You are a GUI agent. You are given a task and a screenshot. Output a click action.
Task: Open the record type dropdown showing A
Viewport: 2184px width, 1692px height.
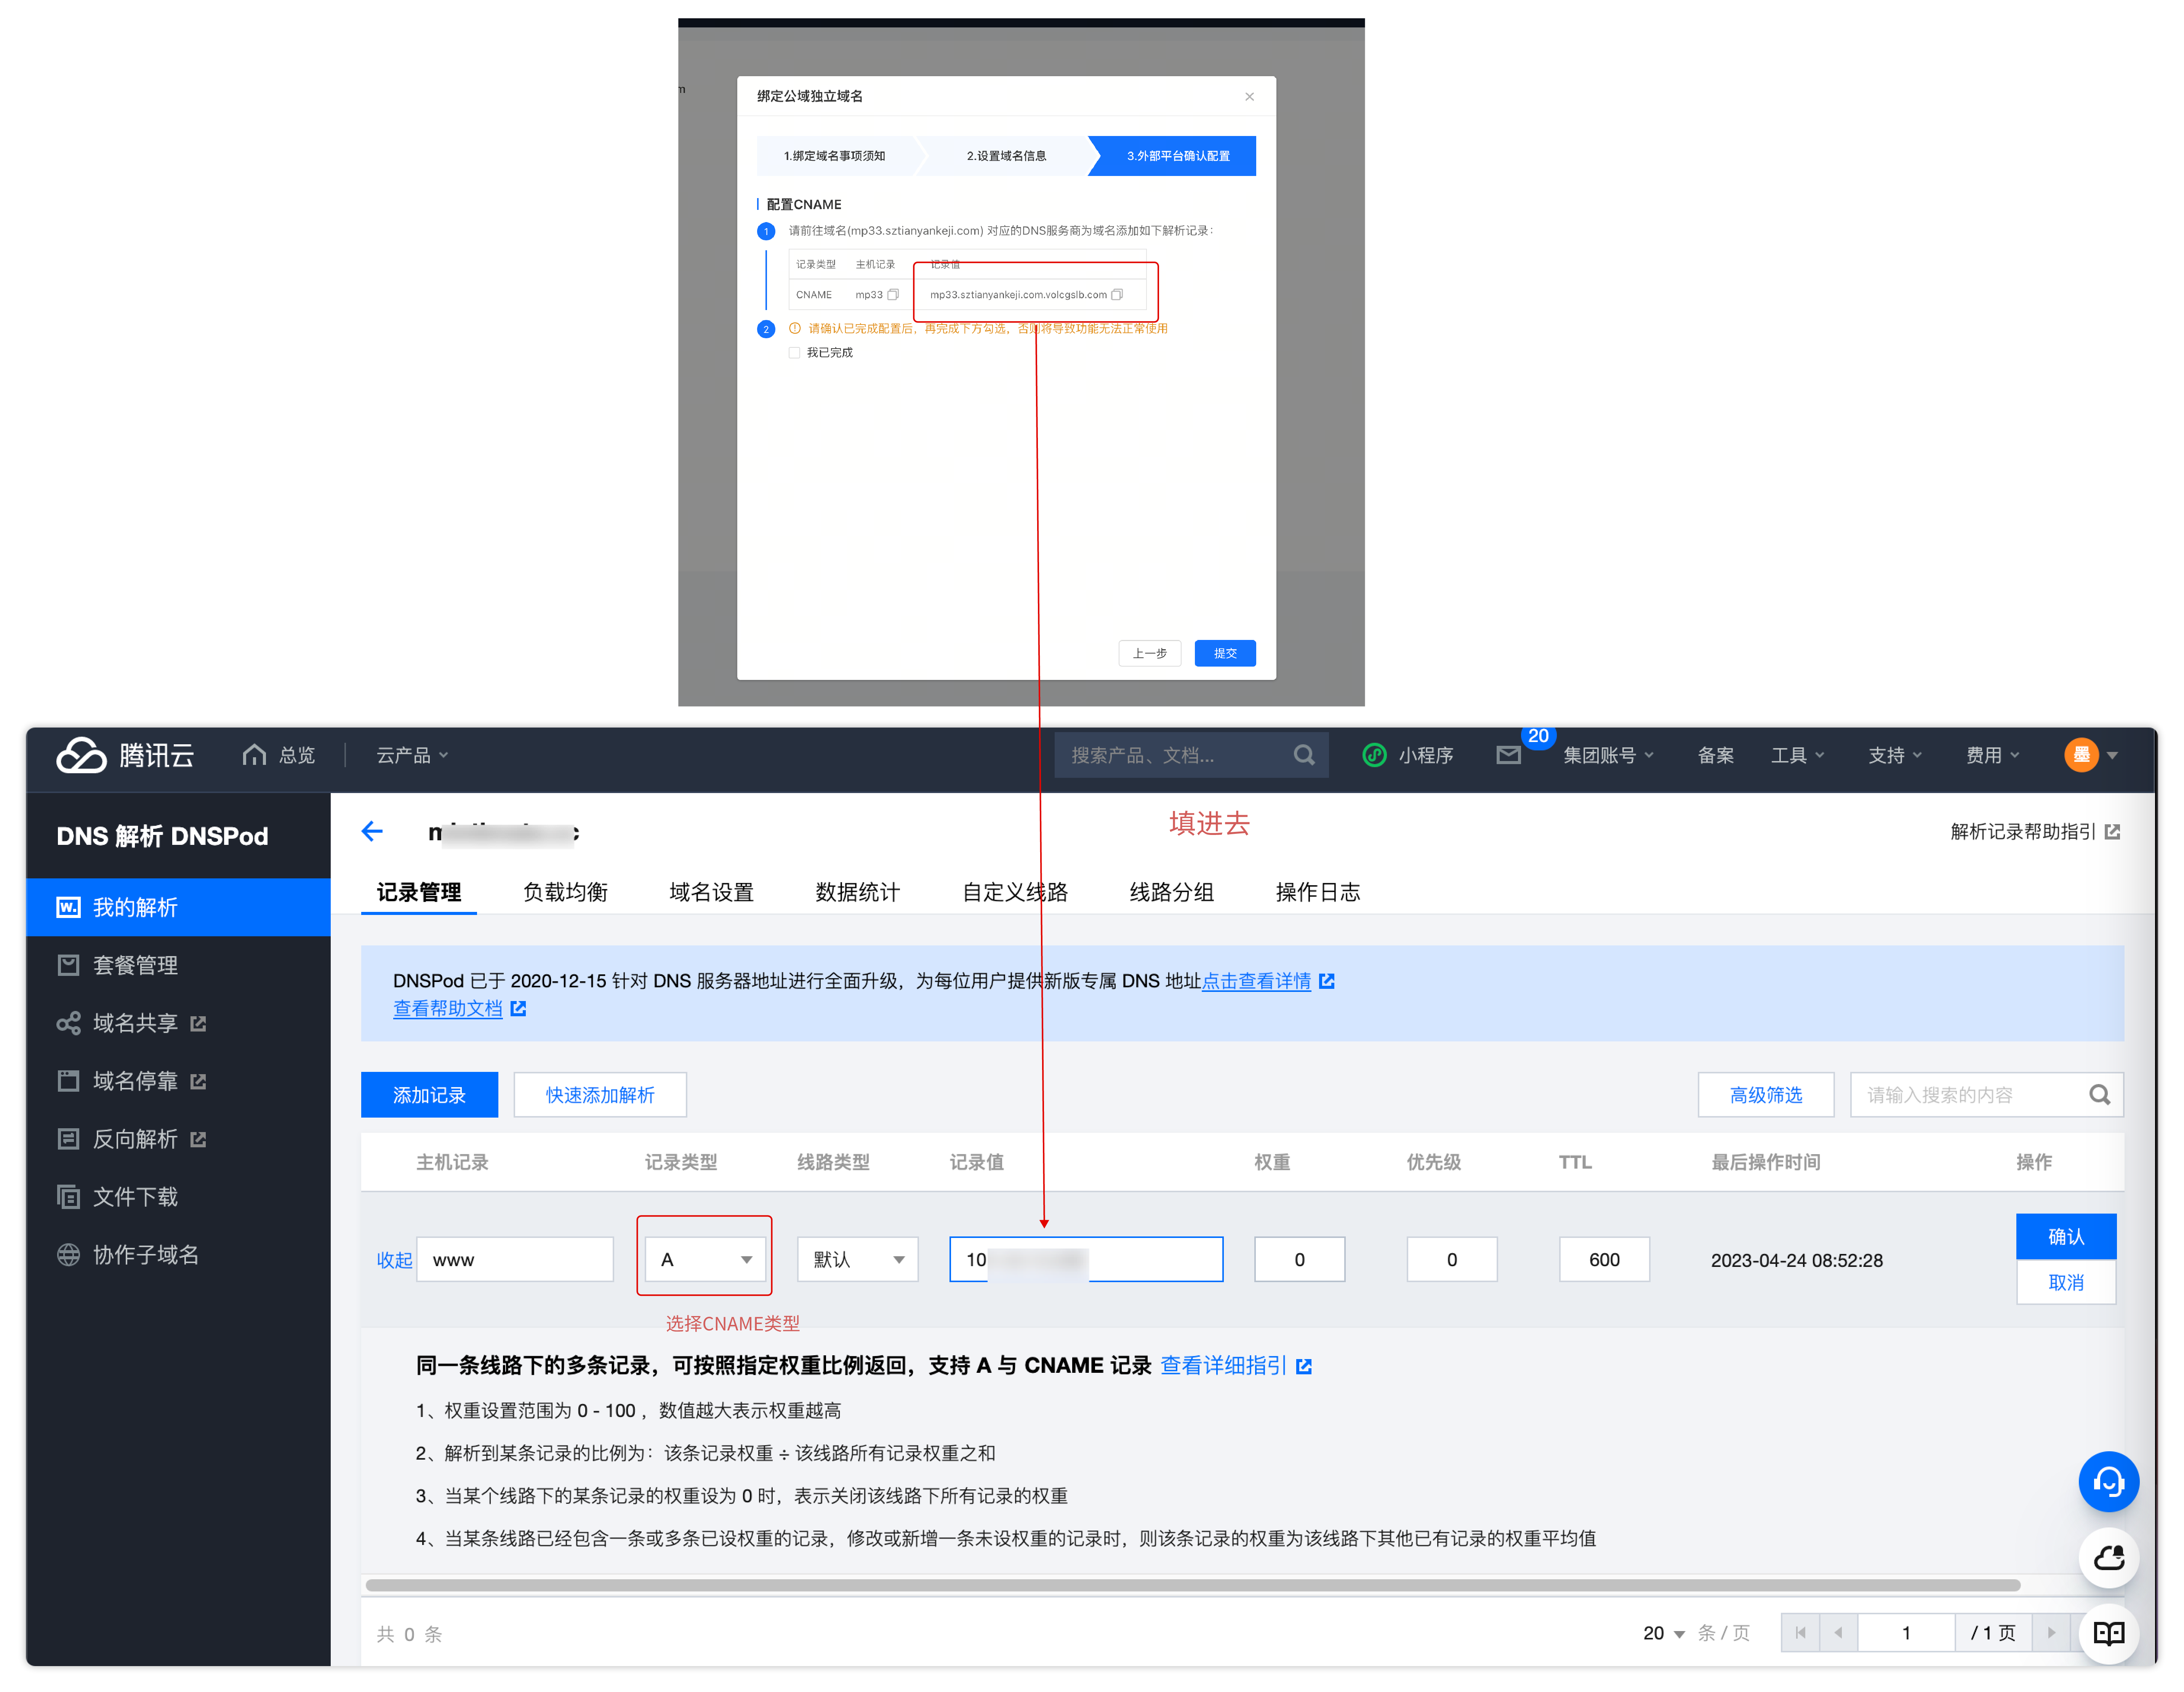pyautogui.click(x=706, y=1259)
